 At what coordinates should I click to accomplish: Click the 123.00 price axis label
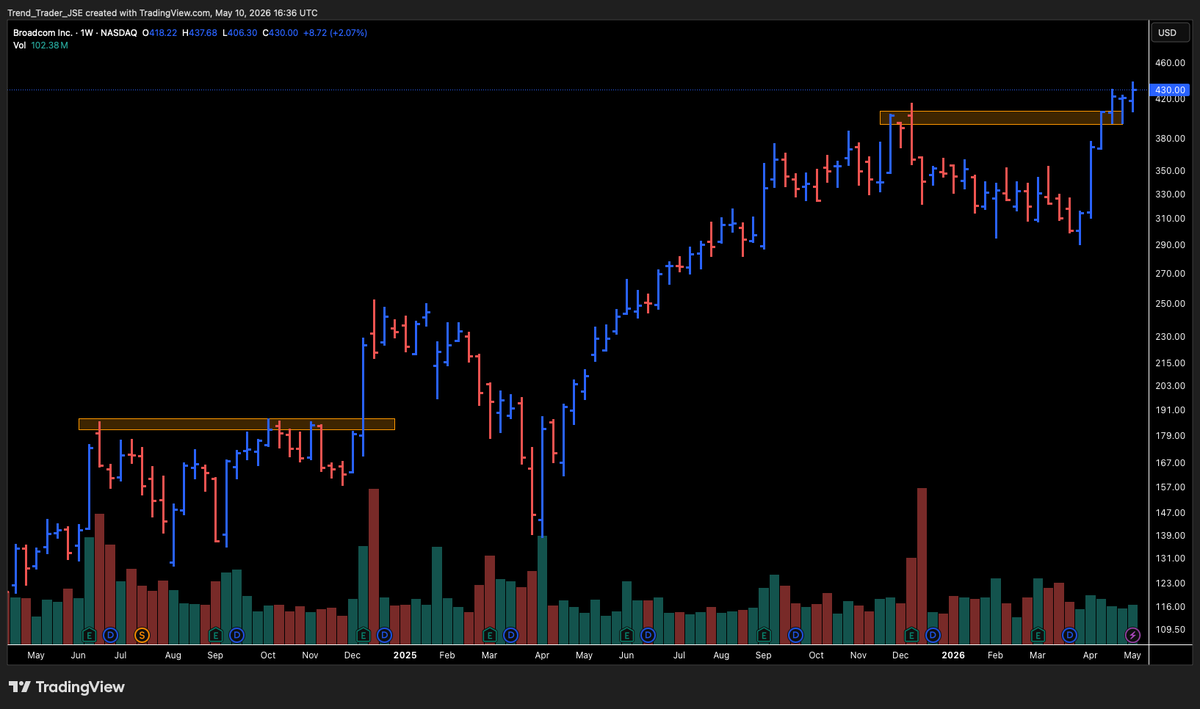(1169, 583)
